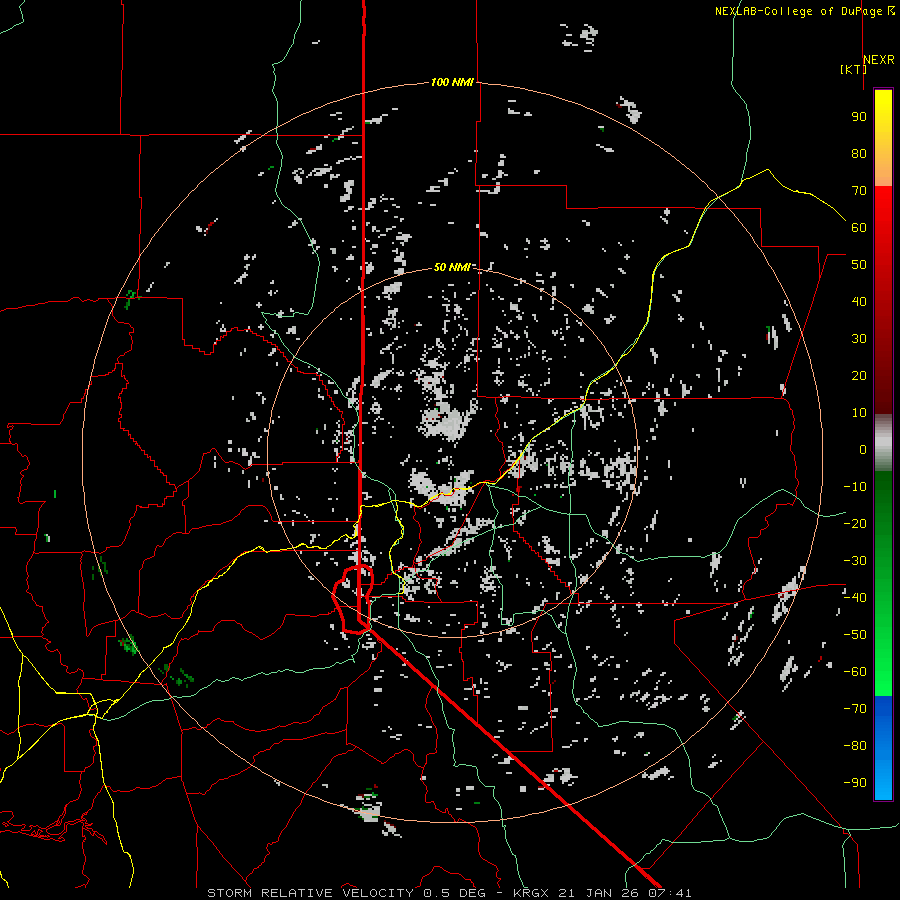Click the 20 value on velocity scale
The width and height of the screenshot is (900, 900).
(x=859, y=375)
